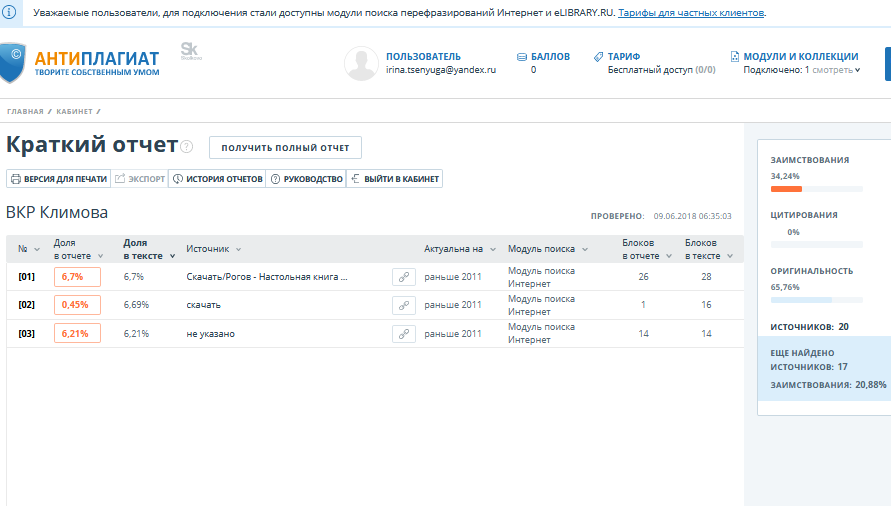Click the help icon next to Краткий отчет
Image resolution: width=891 pixels, height=506 pixels.
tap(187, 145)
